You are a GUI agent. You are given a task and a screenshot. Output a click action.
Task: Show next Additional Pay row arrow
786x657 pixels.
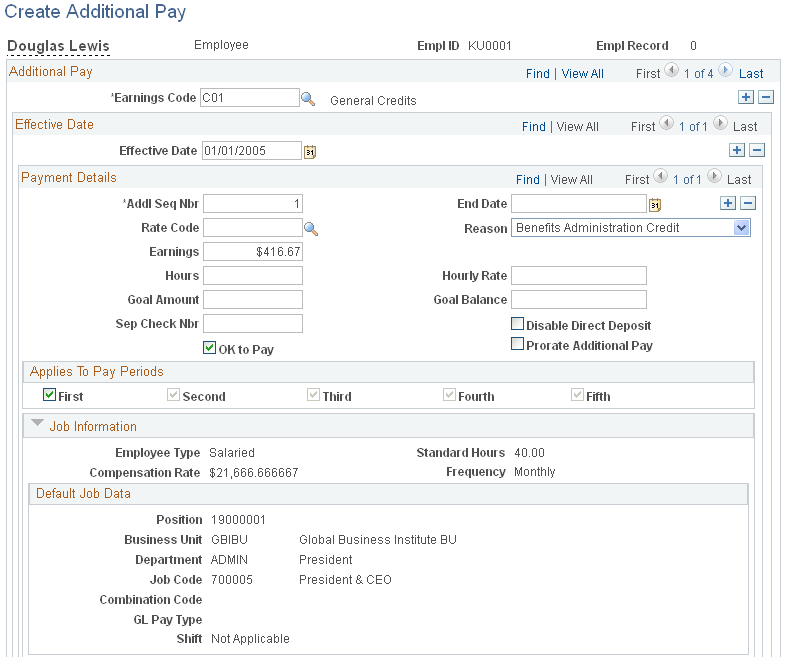725,70
